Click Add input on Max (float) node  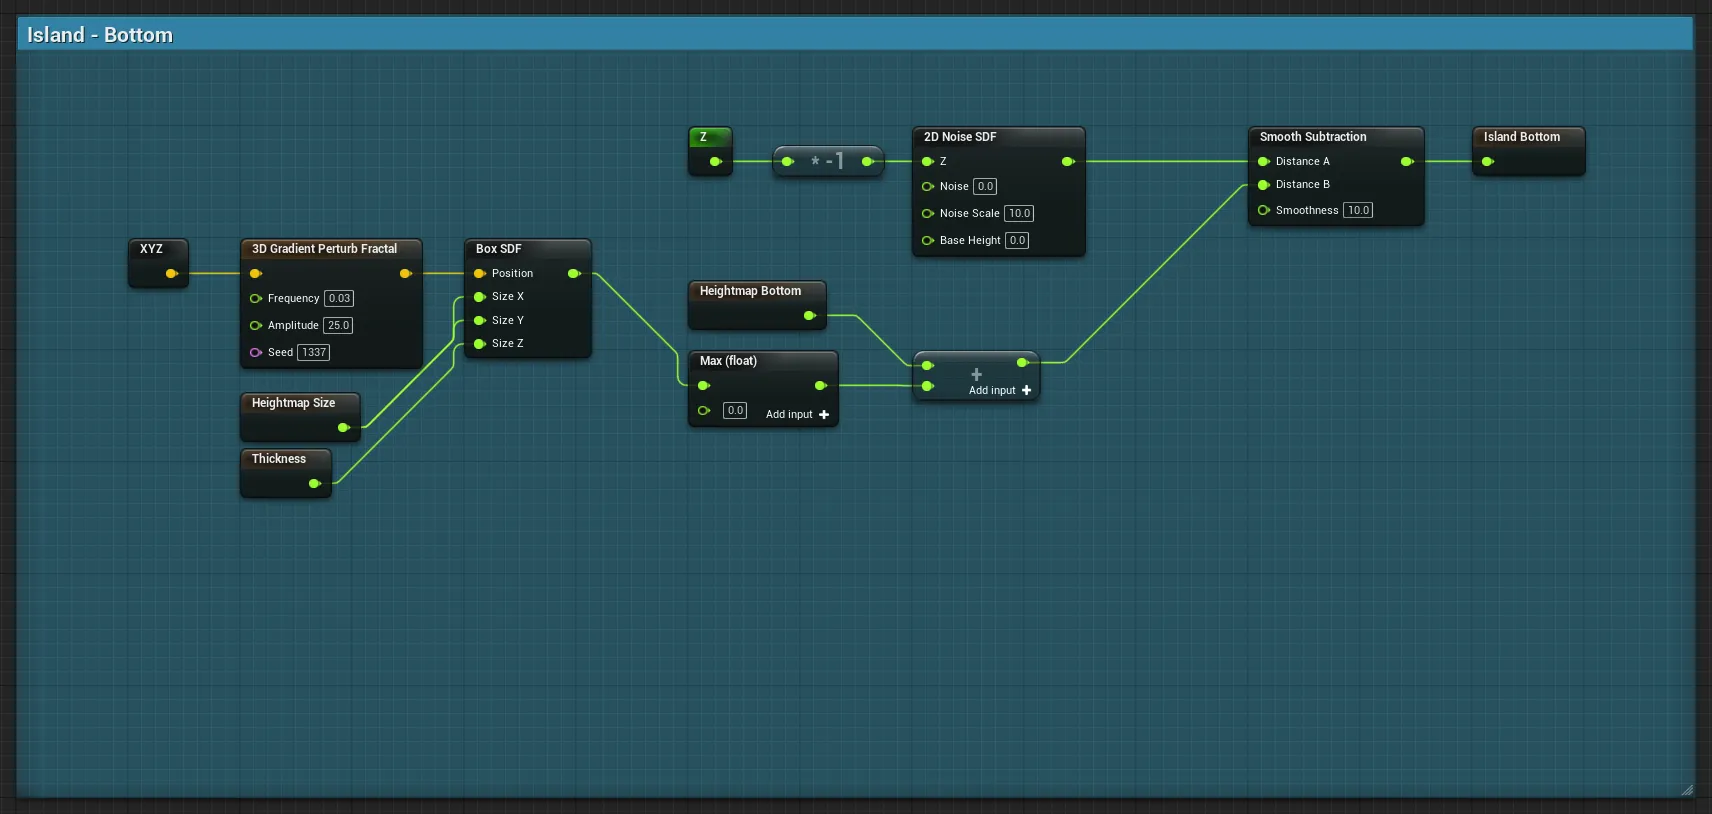[797, 414]
